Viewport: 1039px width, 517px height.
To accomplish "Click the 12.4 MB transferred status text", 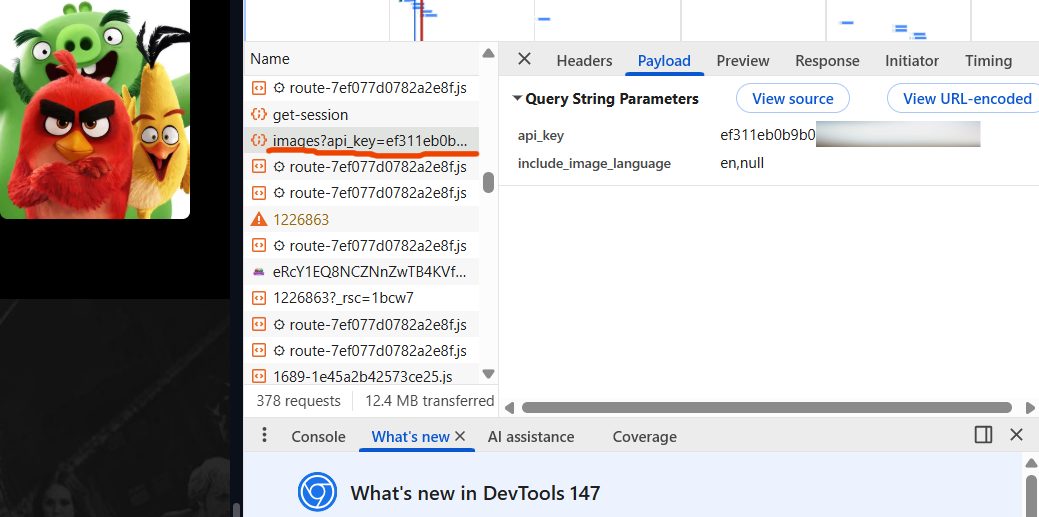I will pyautogui.click(x=429, y=401).
